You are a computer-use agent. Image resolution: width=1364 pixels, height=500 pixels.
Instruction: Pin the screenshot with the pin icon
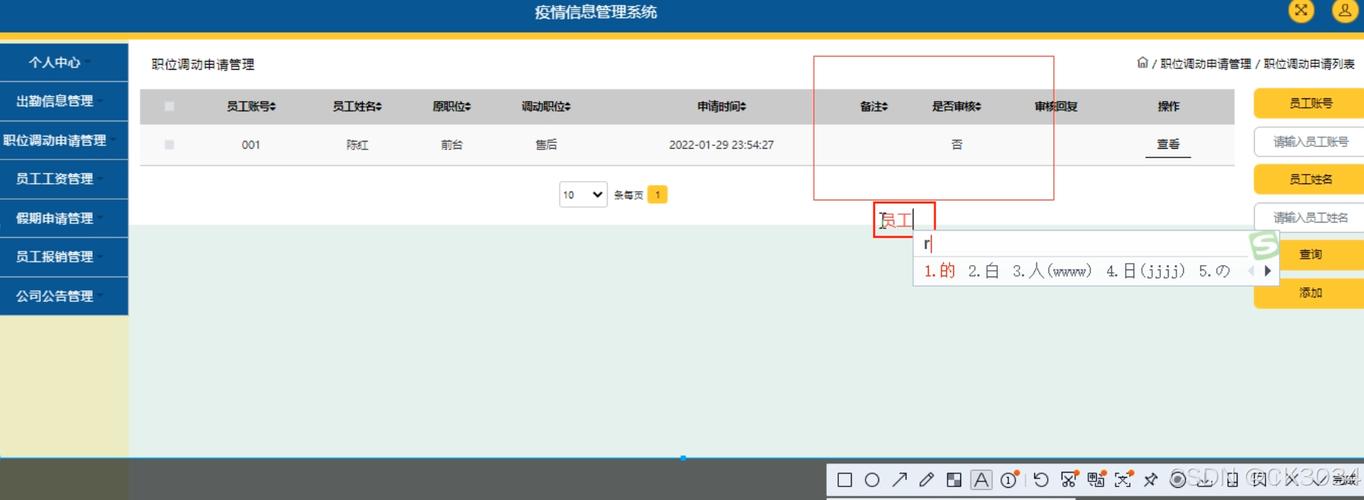click(x=1150, y=480)
